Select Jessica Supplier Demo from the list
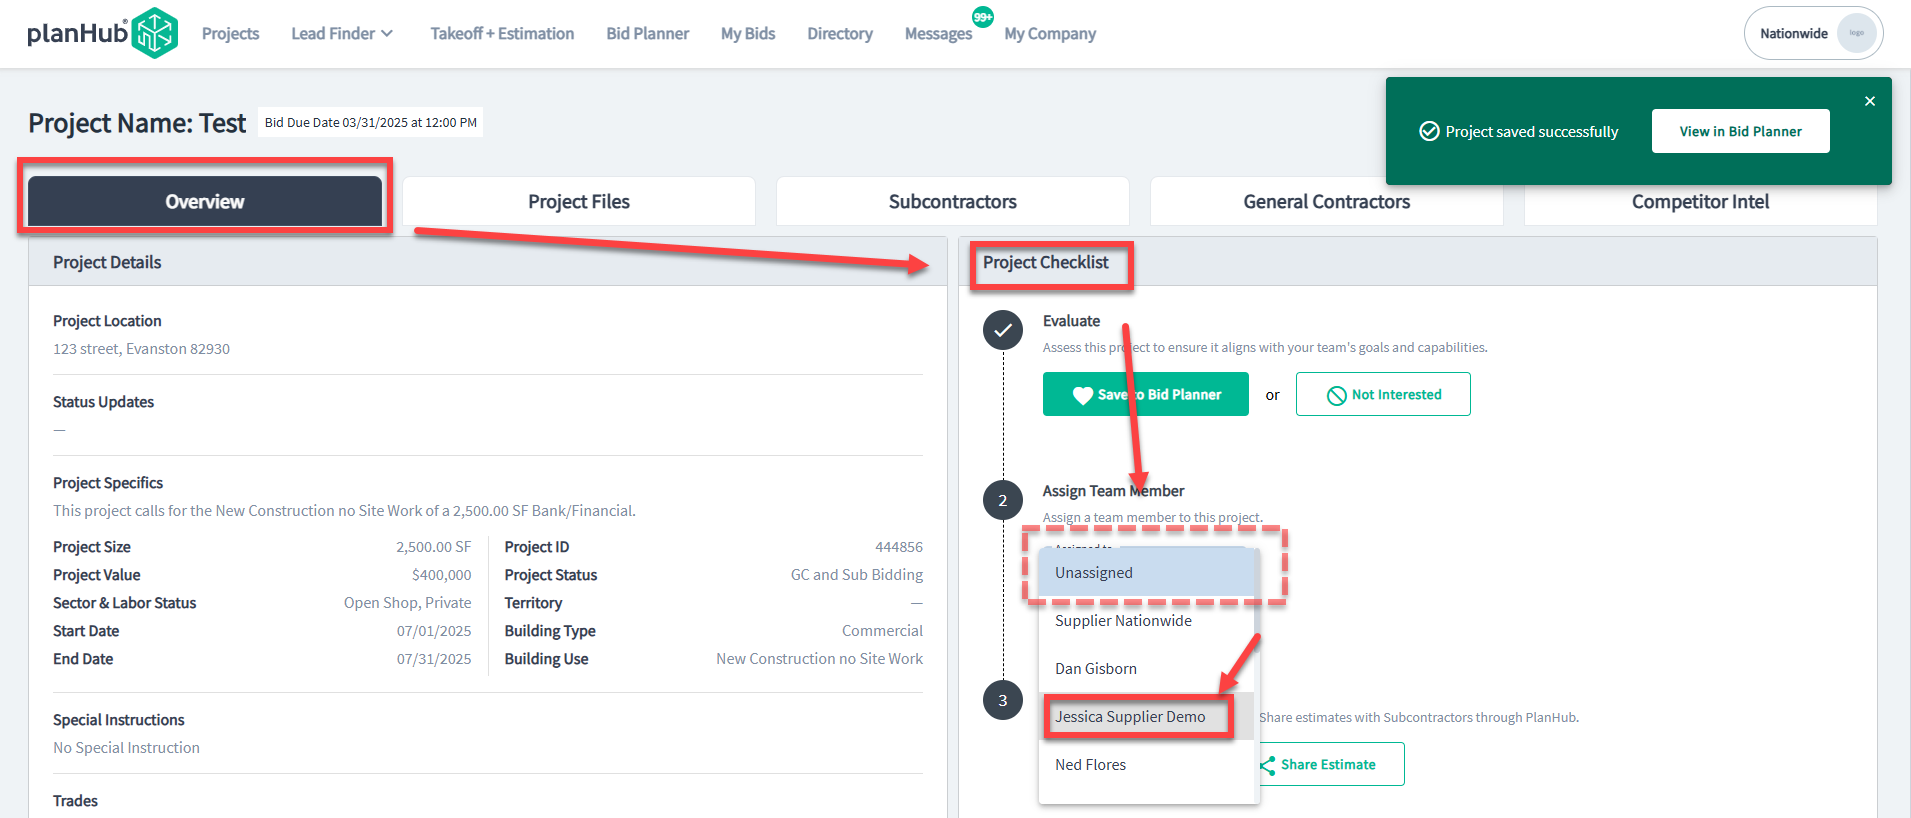This screenshot has height=818, width=1911. tap(1147, 716)
